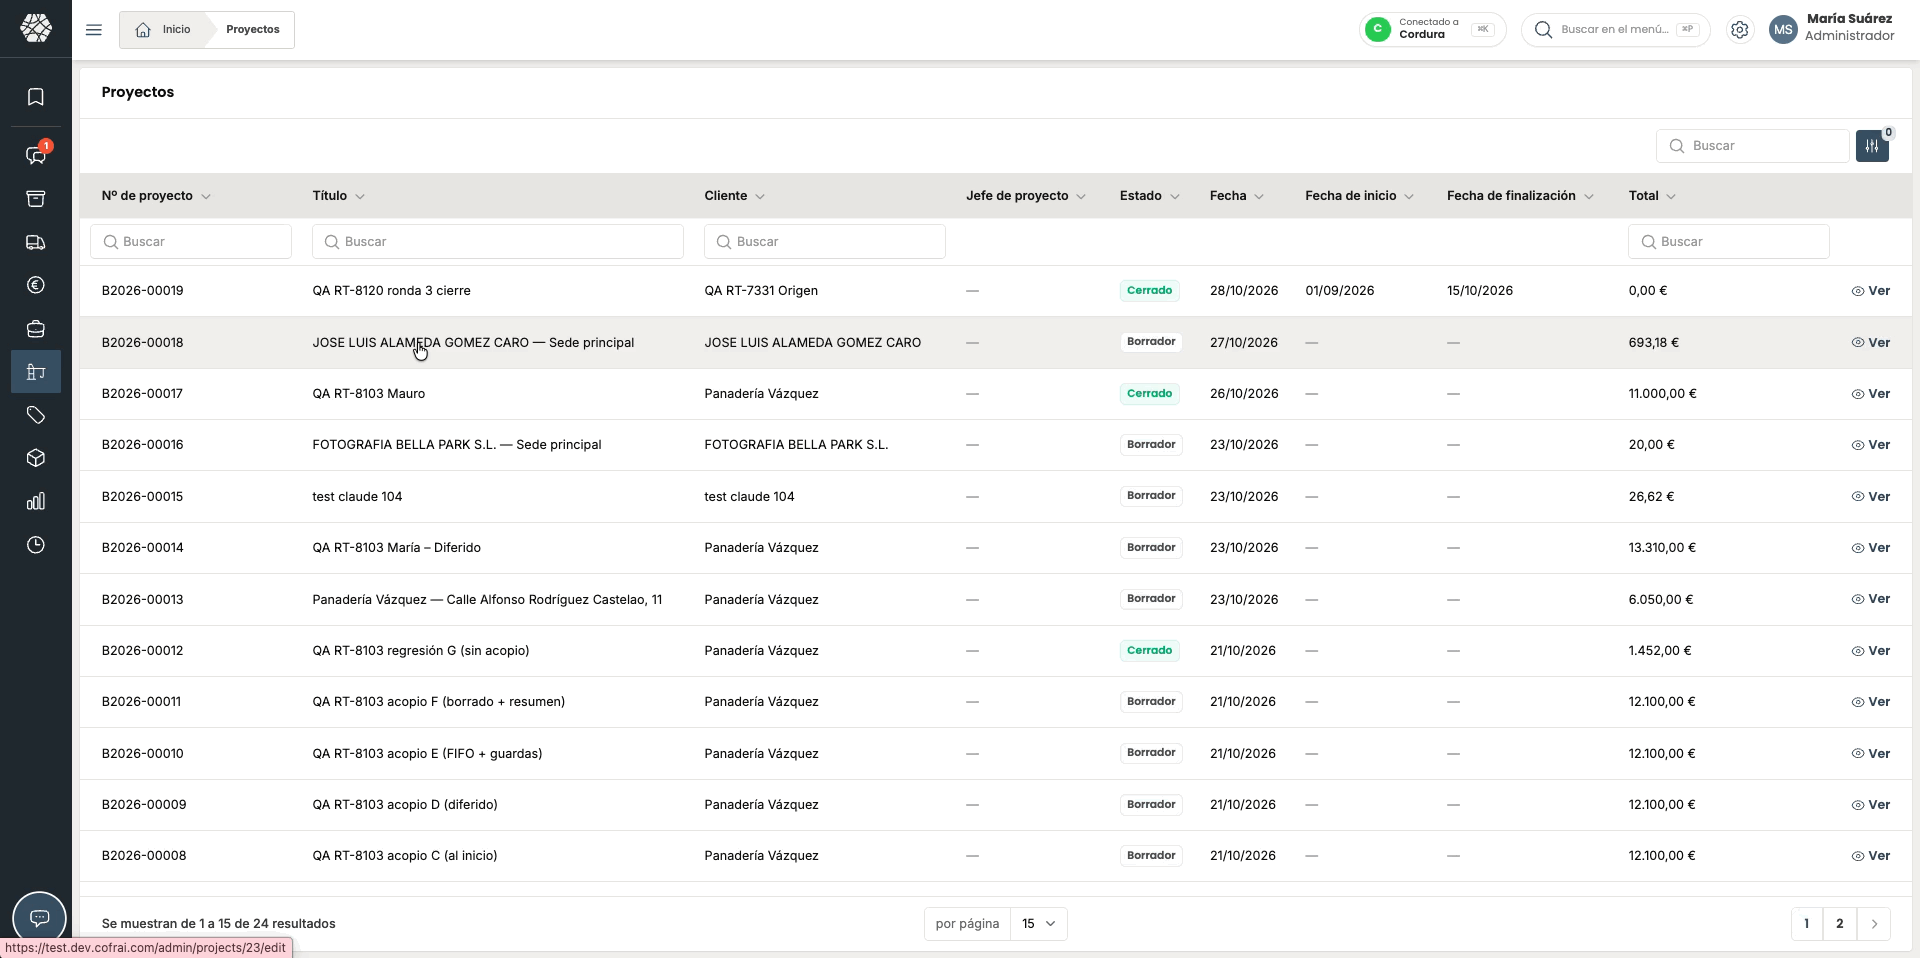
Task: Click the Cerrado badge of B2026-00017
Action: 1149,394
